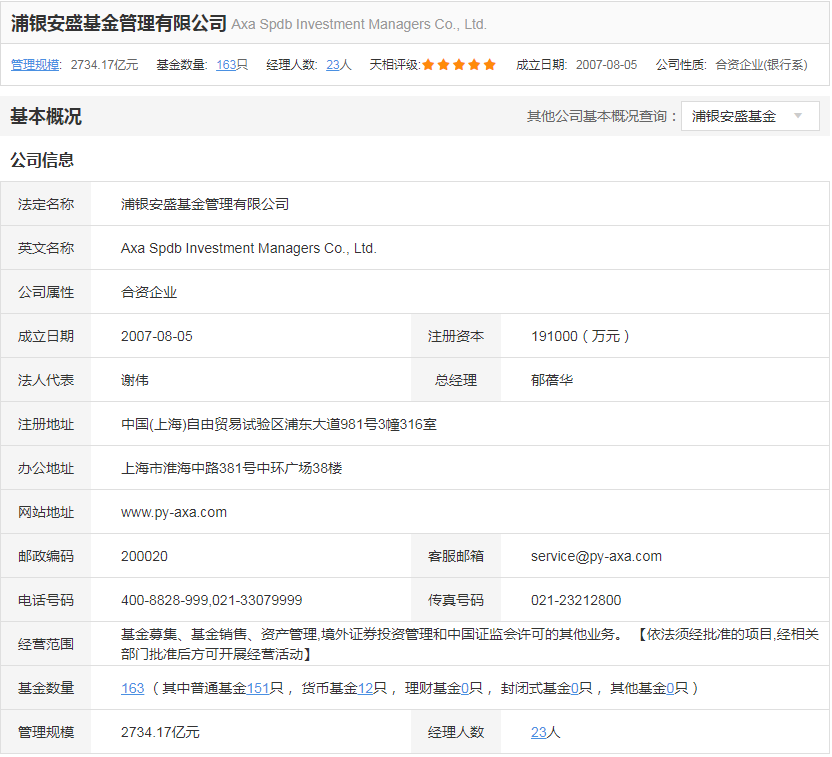Click the 公司信息 section title
Viewport: 832px width, 757px height.
click(x=42, y=160)
